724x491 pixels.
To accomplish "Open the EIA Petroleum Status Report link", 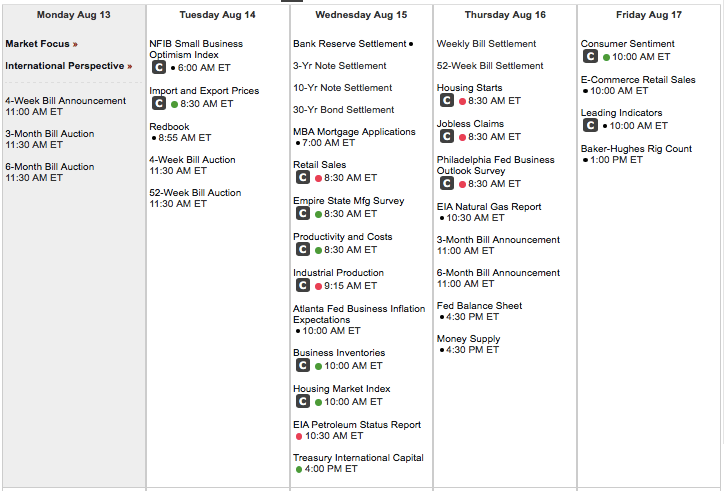I will 357,424.
